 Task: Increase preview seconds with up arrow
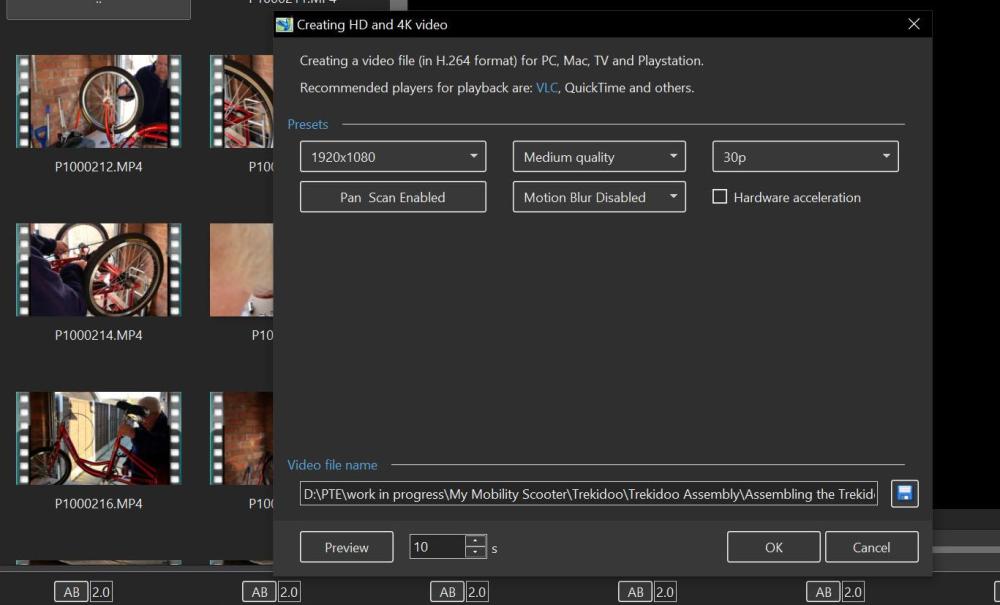pos(476,541)
